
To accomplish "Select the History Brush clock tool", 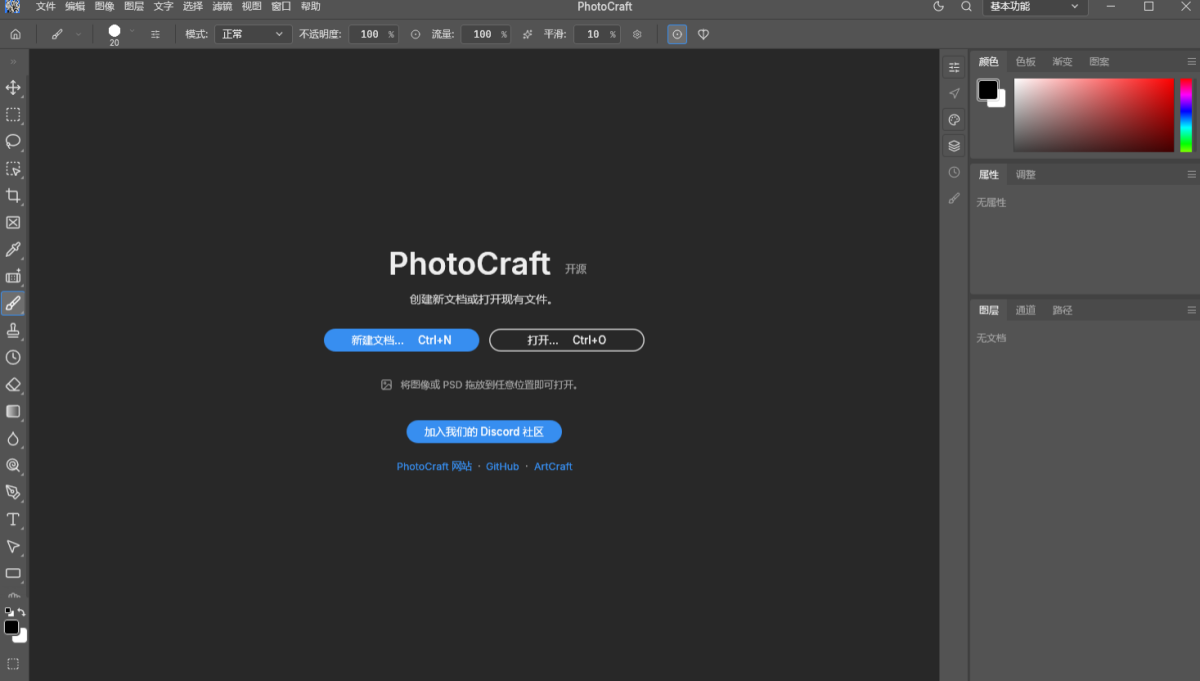I will tap(13, 357).
